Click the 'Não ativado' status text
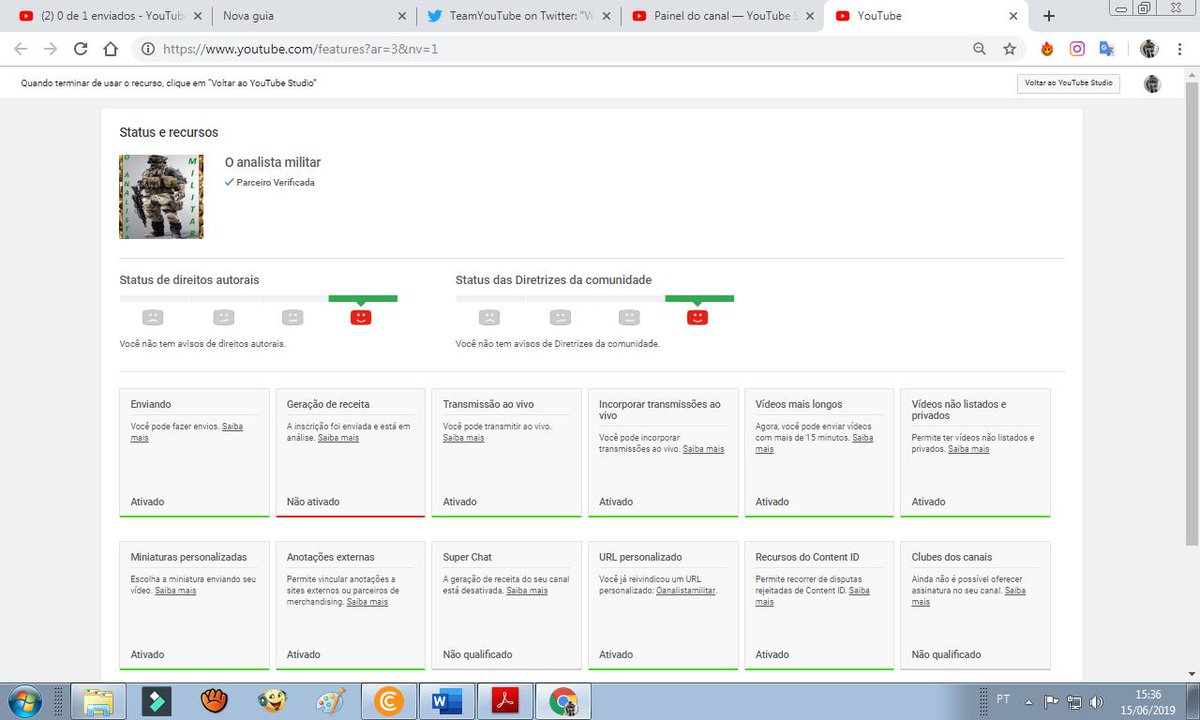1200x720 pixels. [313, 502]
